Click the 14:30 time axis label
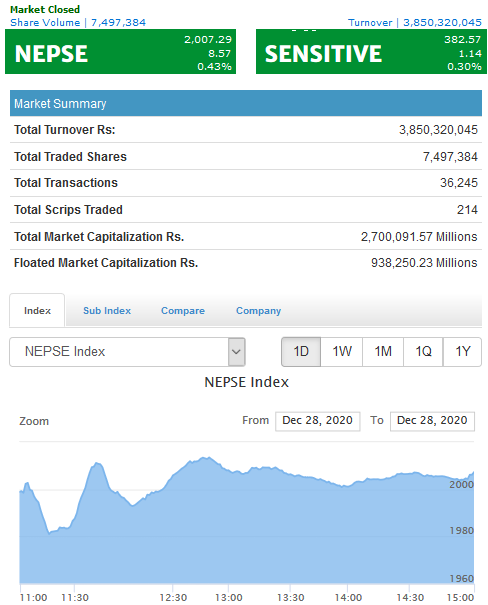This screenshot has height=605, width=488. click(x=410, y=597)
